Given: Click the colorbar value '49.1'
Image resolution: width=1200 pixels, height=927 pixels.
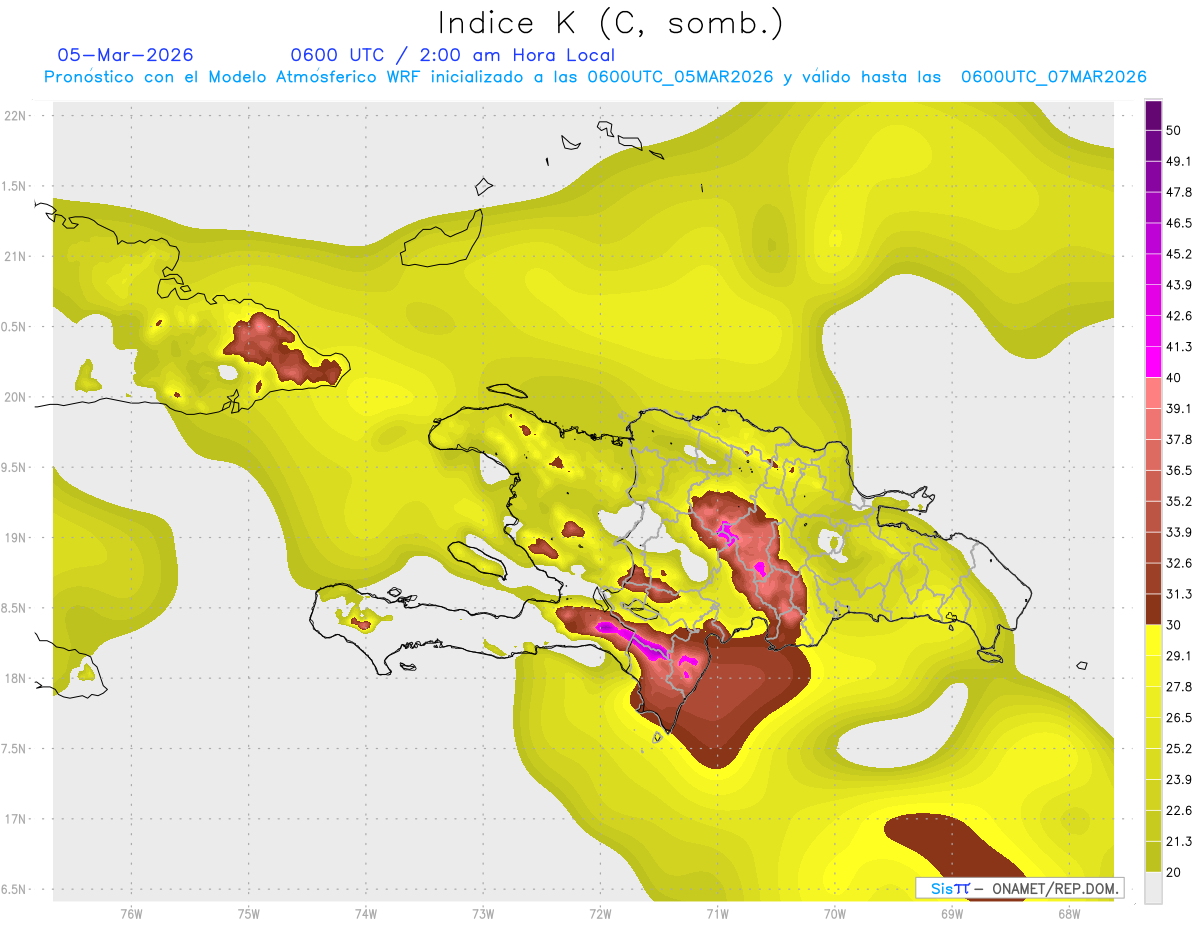Looking at the screenshot, I should click(1179, 161).
